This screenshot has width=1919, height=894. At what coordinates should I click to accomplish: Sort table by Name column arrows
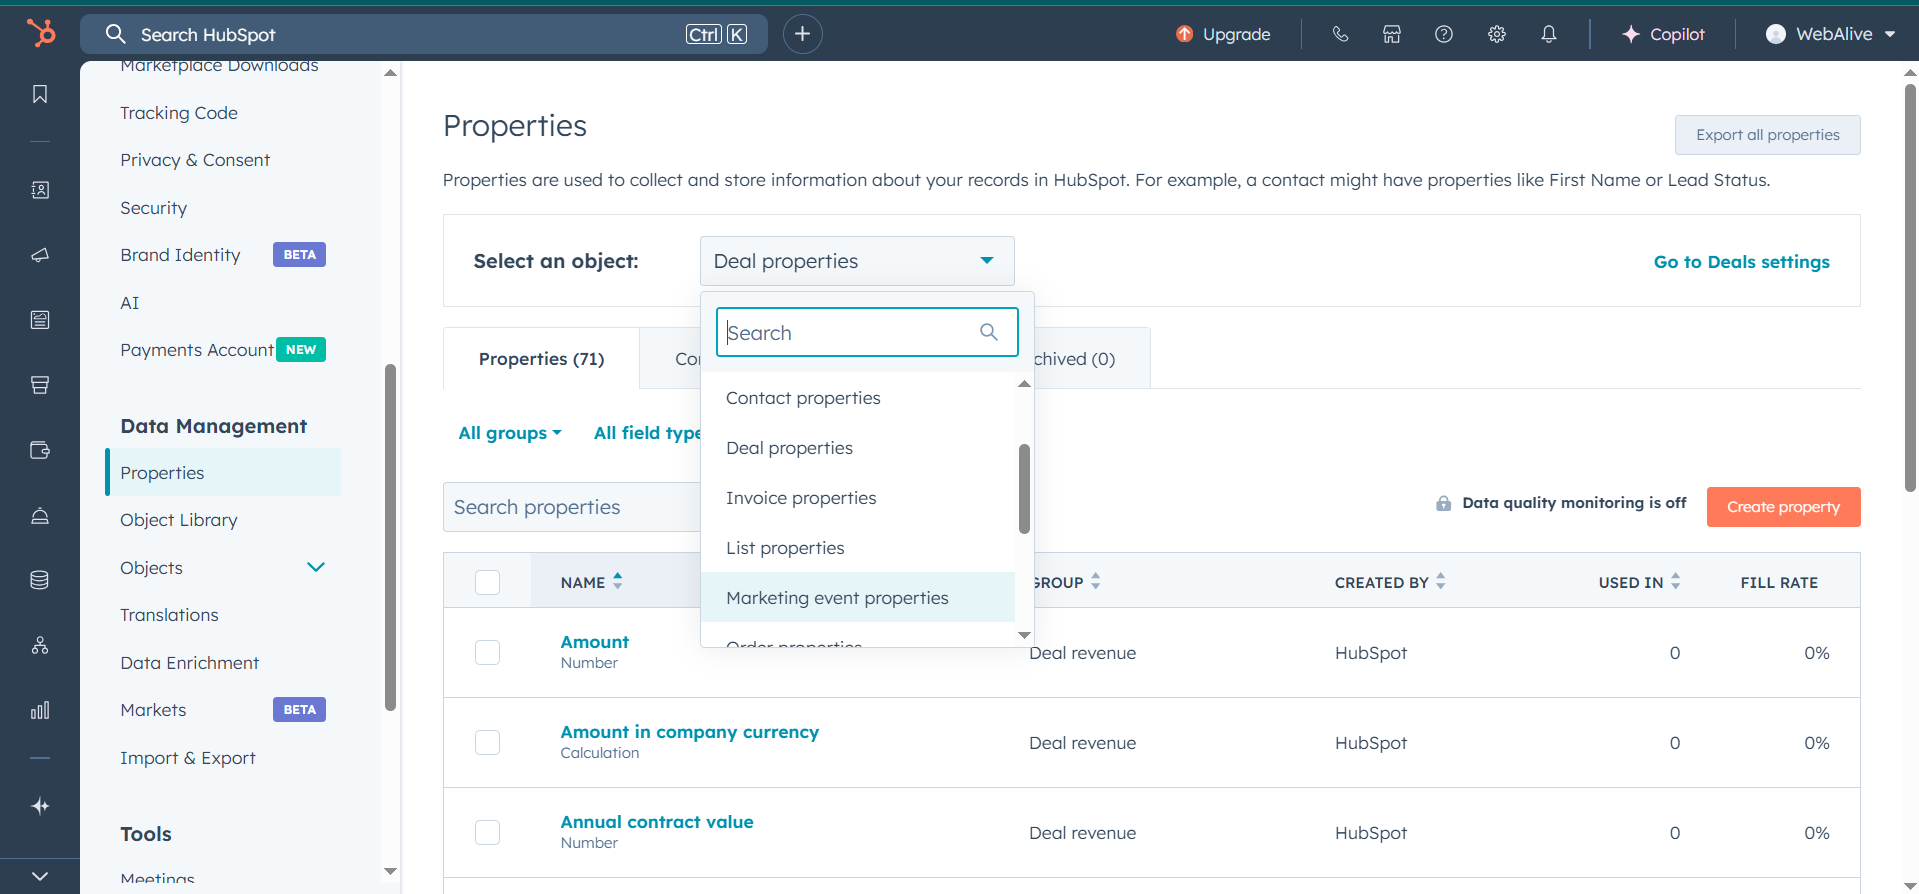pos(618,581)
